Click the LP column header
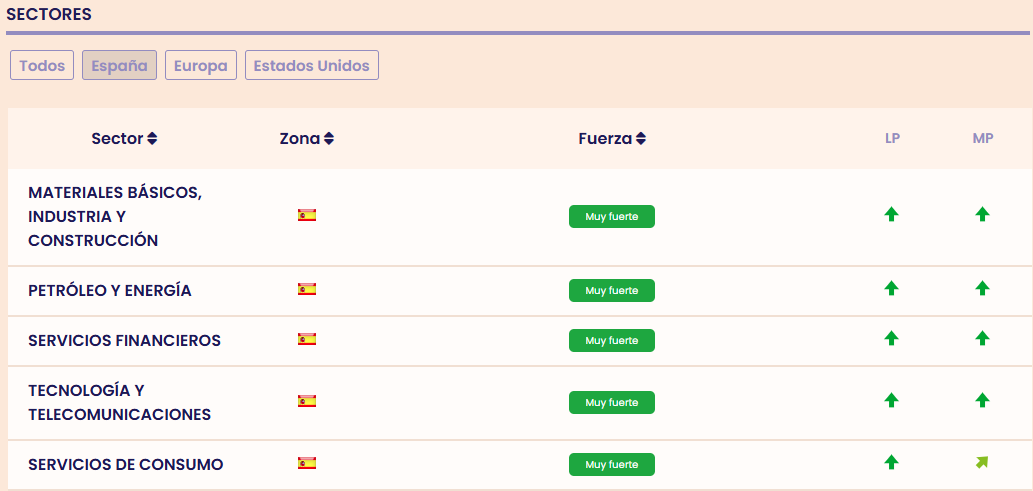 point(892,139)
